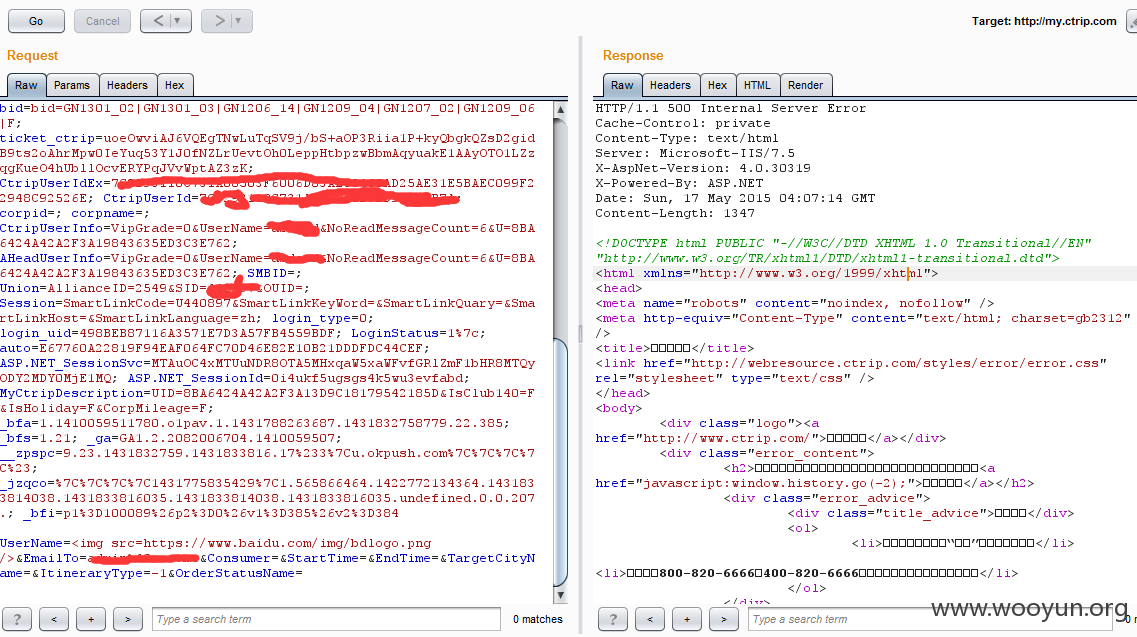1137x637 pixels.
Task: Select the Request Raw tab
Action: pyautogui.click(x=26, y=85)
